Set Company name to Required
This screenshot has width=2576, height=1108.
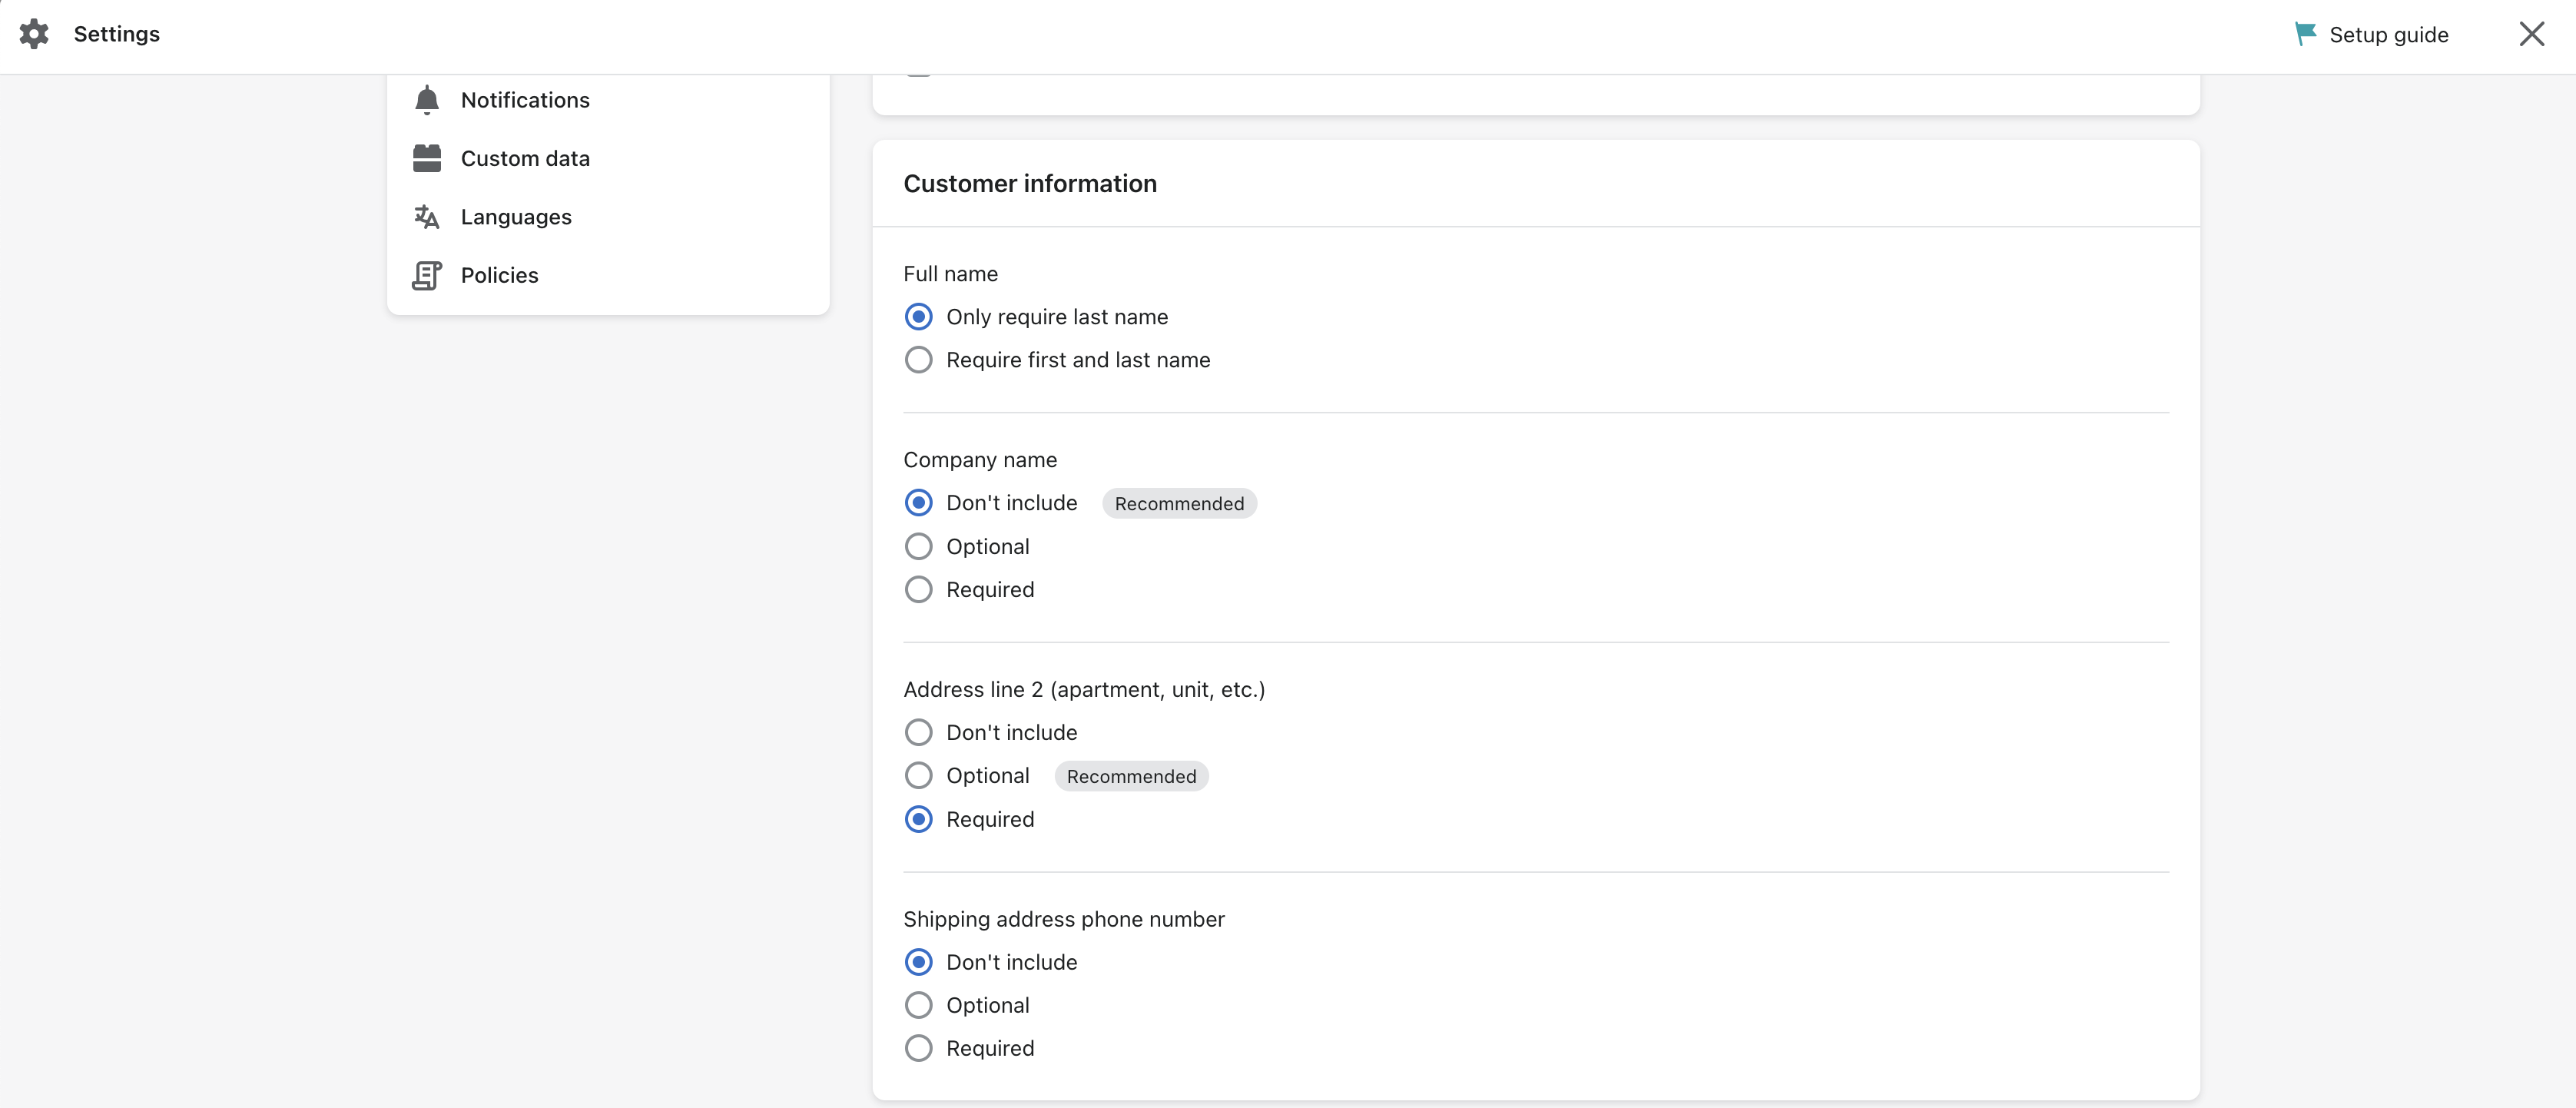click(x=918, y=589)
